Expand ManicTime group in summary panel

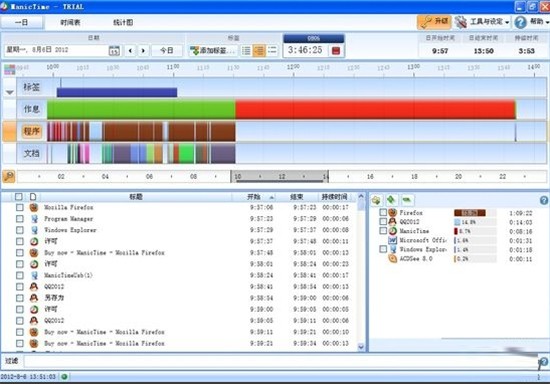[x=383, y=231]
